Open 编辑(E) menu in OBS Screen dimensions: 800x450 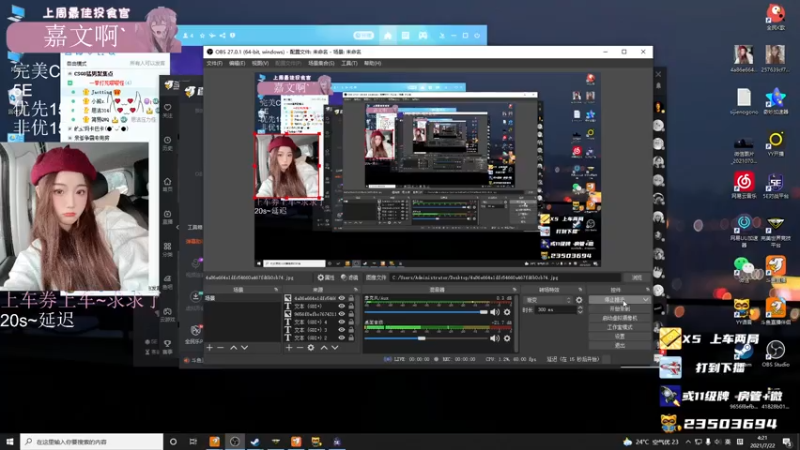point(237,63)
